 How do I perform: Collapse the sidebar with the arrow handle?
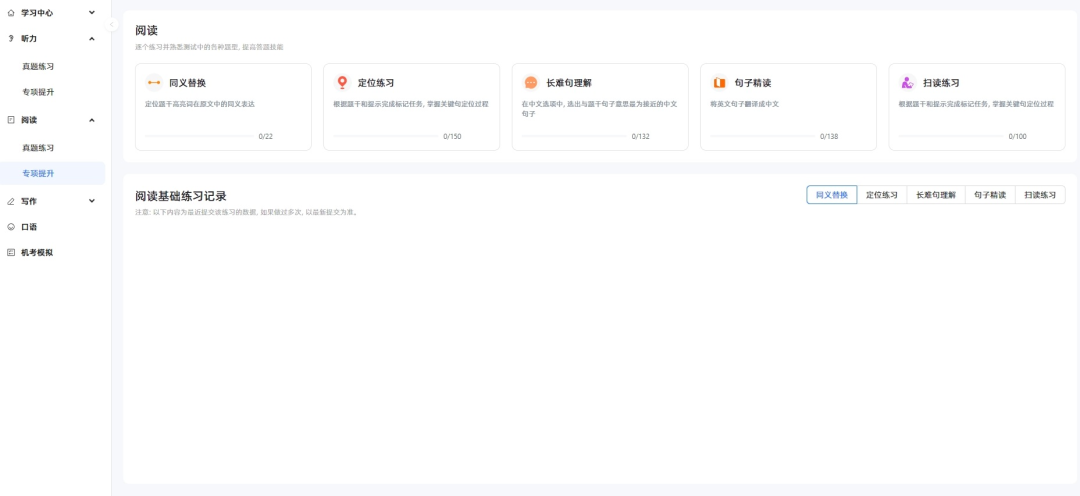pos(112,24)
